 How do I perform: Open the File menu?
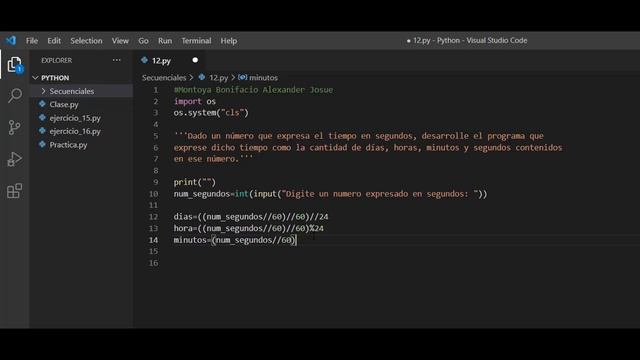tap(32, 41)
